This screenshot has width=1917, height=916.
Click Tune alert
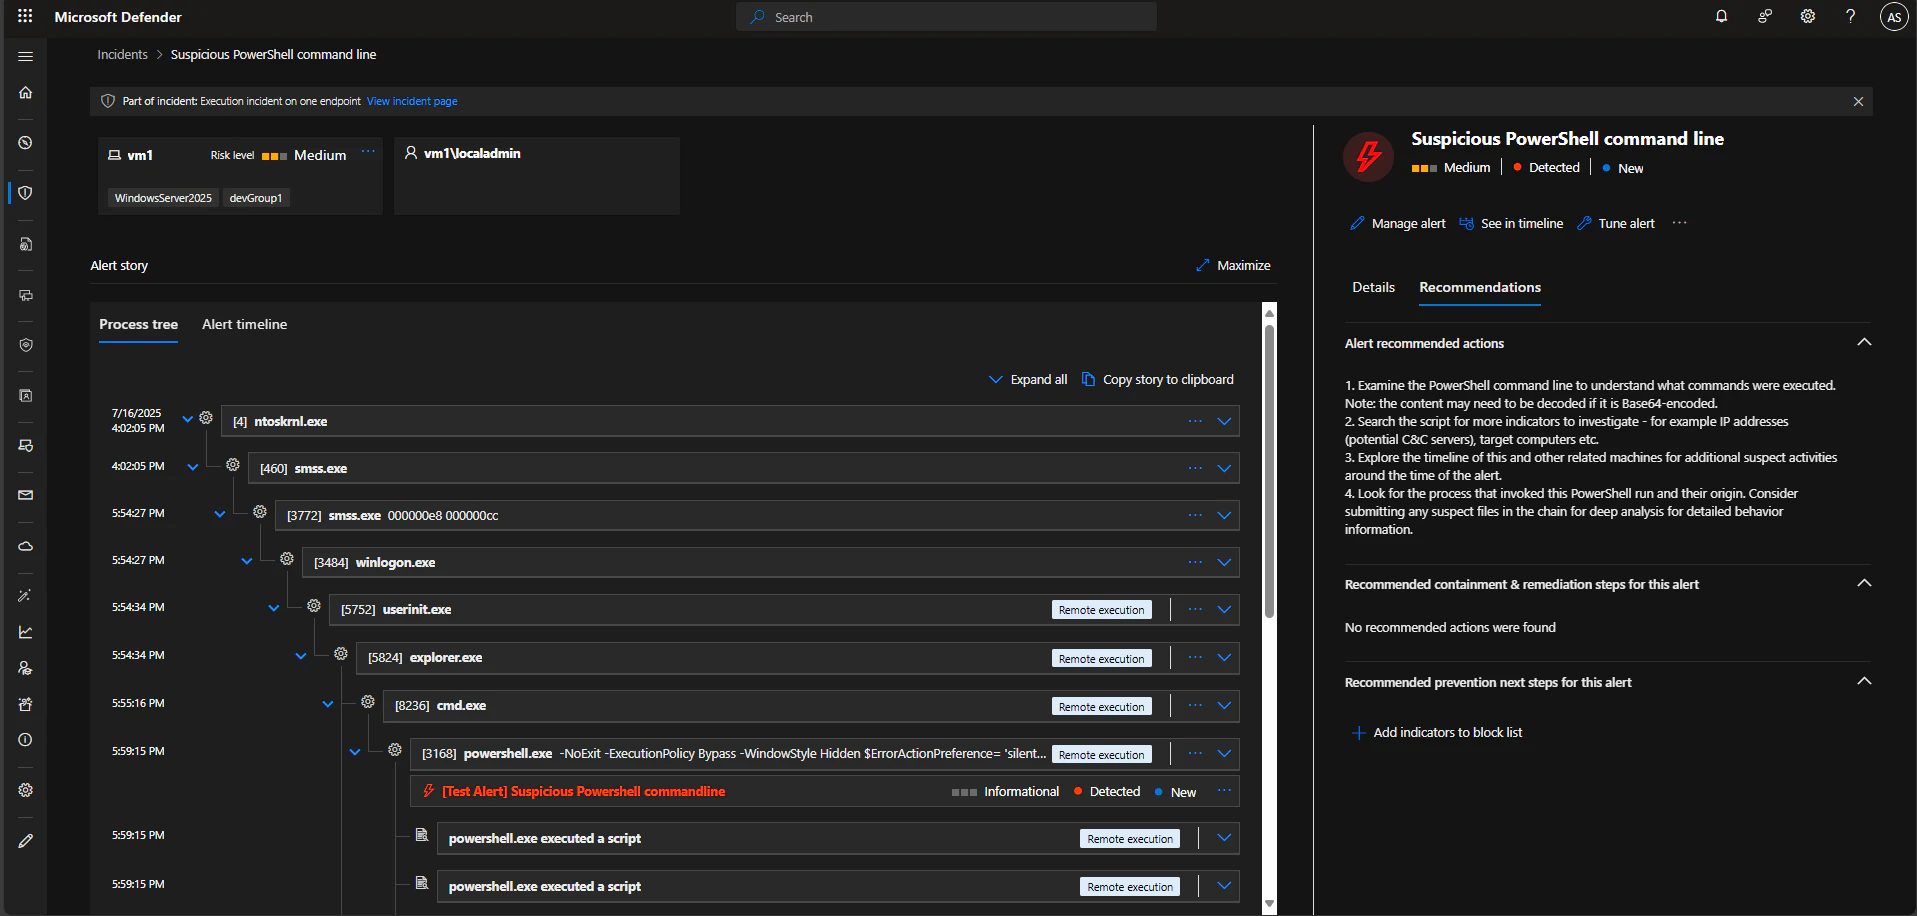1616,224
